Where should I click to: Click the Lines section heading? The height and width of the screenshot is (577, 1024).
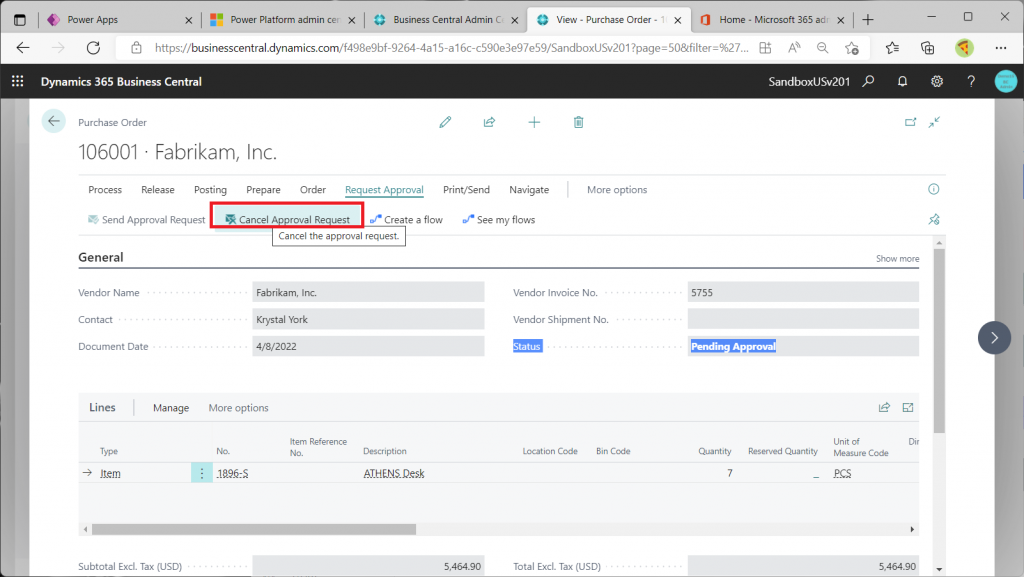pos(103,407)
